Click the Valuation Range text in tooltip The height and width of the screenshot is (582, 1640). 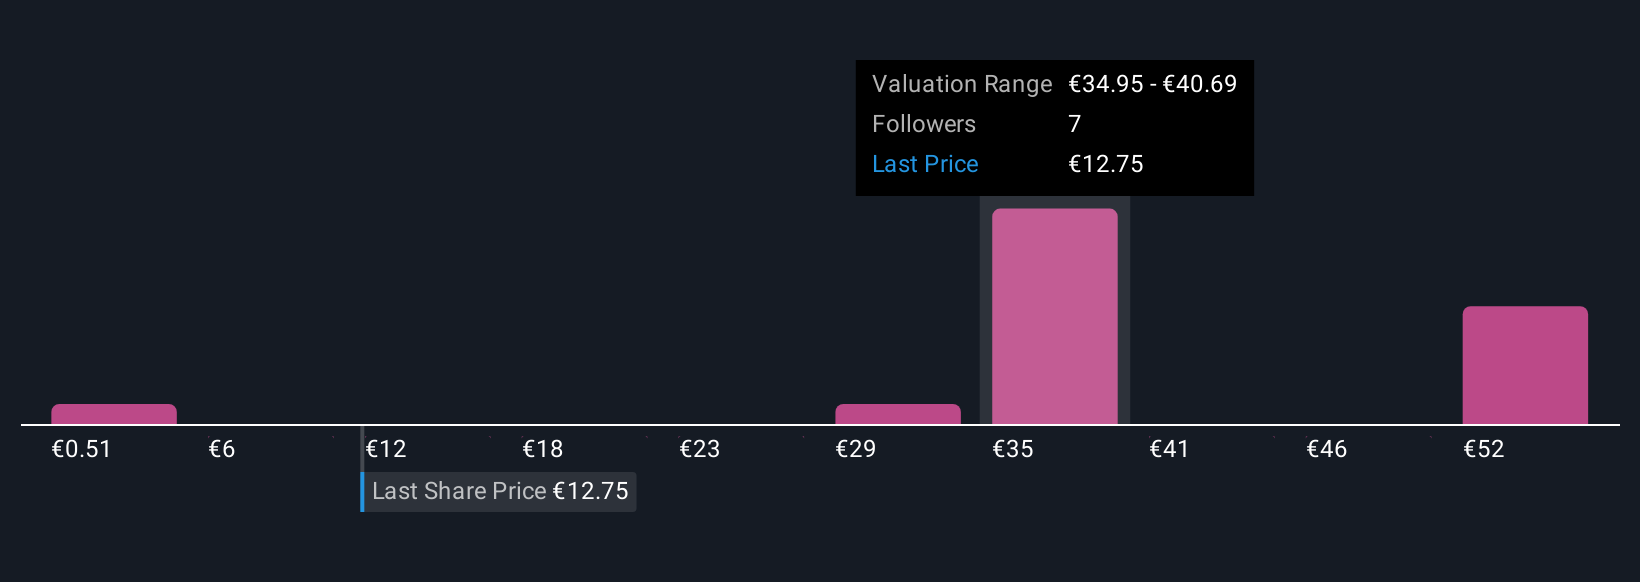(x=962, y=84)
